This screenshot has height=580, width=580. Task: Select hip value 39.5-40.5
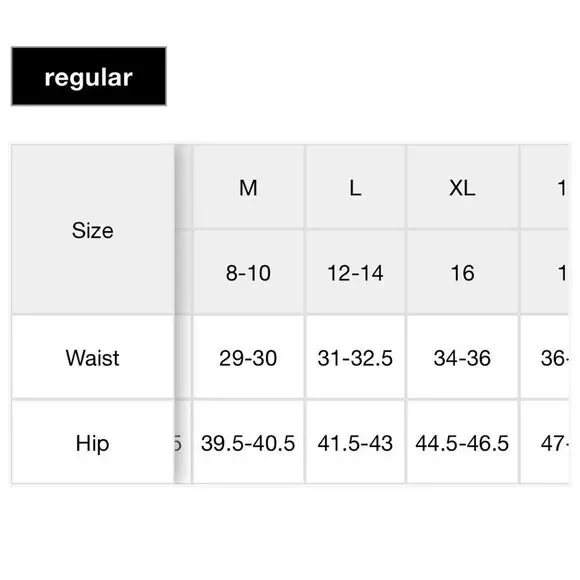click(x=248, y=442)
